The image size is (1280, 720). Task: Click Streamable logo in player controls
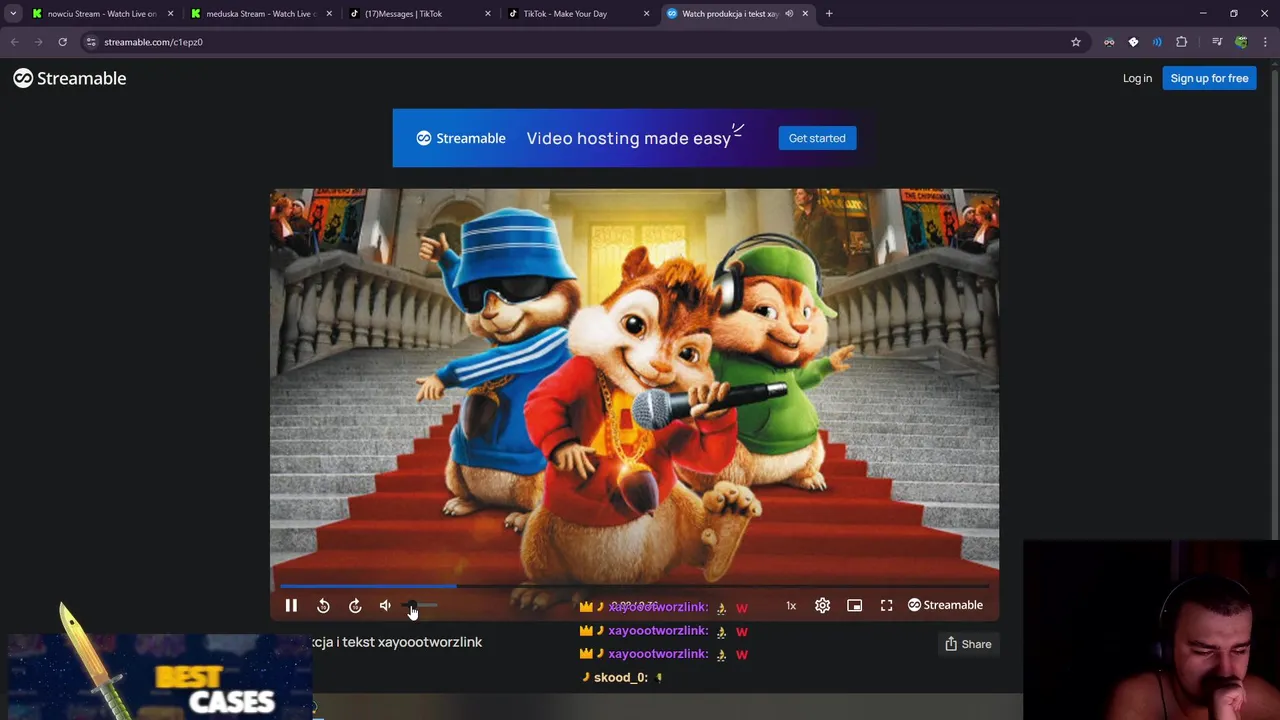tap(945, 605)
